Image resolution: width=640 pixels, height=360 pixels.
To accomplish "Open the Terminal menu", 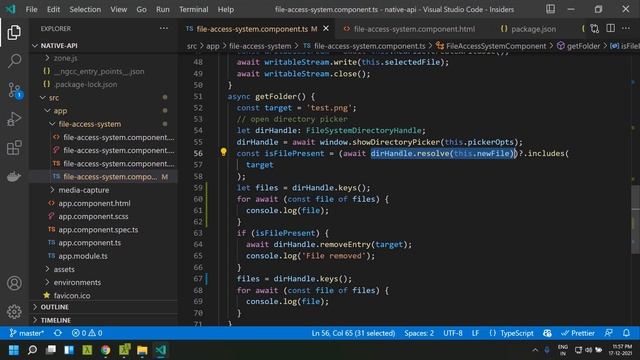I will [x=193, y=9].
